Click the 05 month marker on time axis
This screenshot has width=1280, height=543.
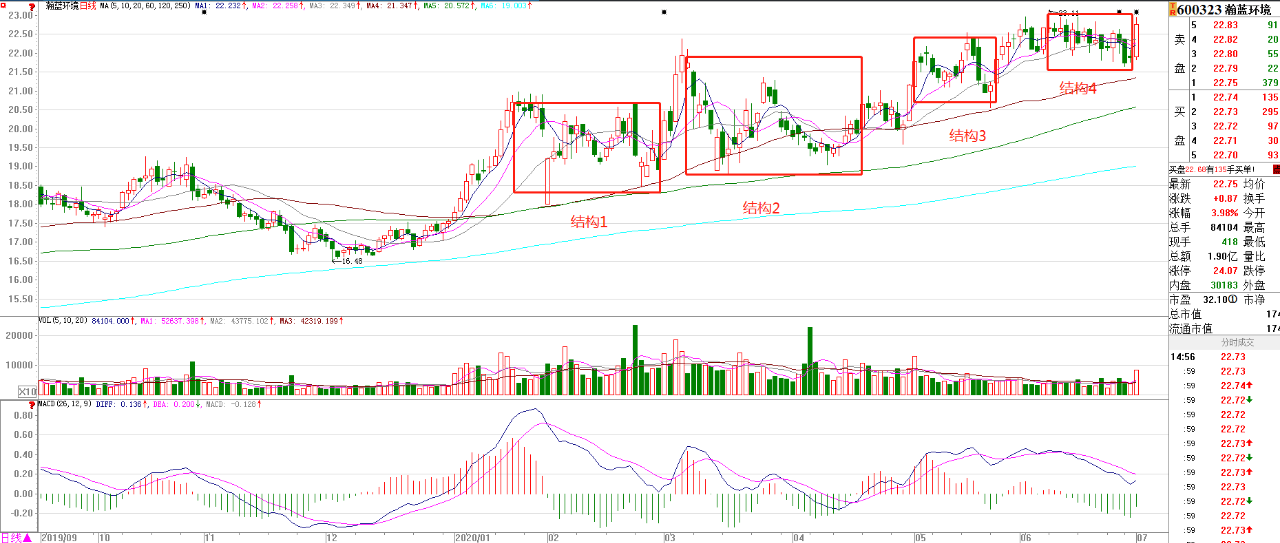point(919,537)
